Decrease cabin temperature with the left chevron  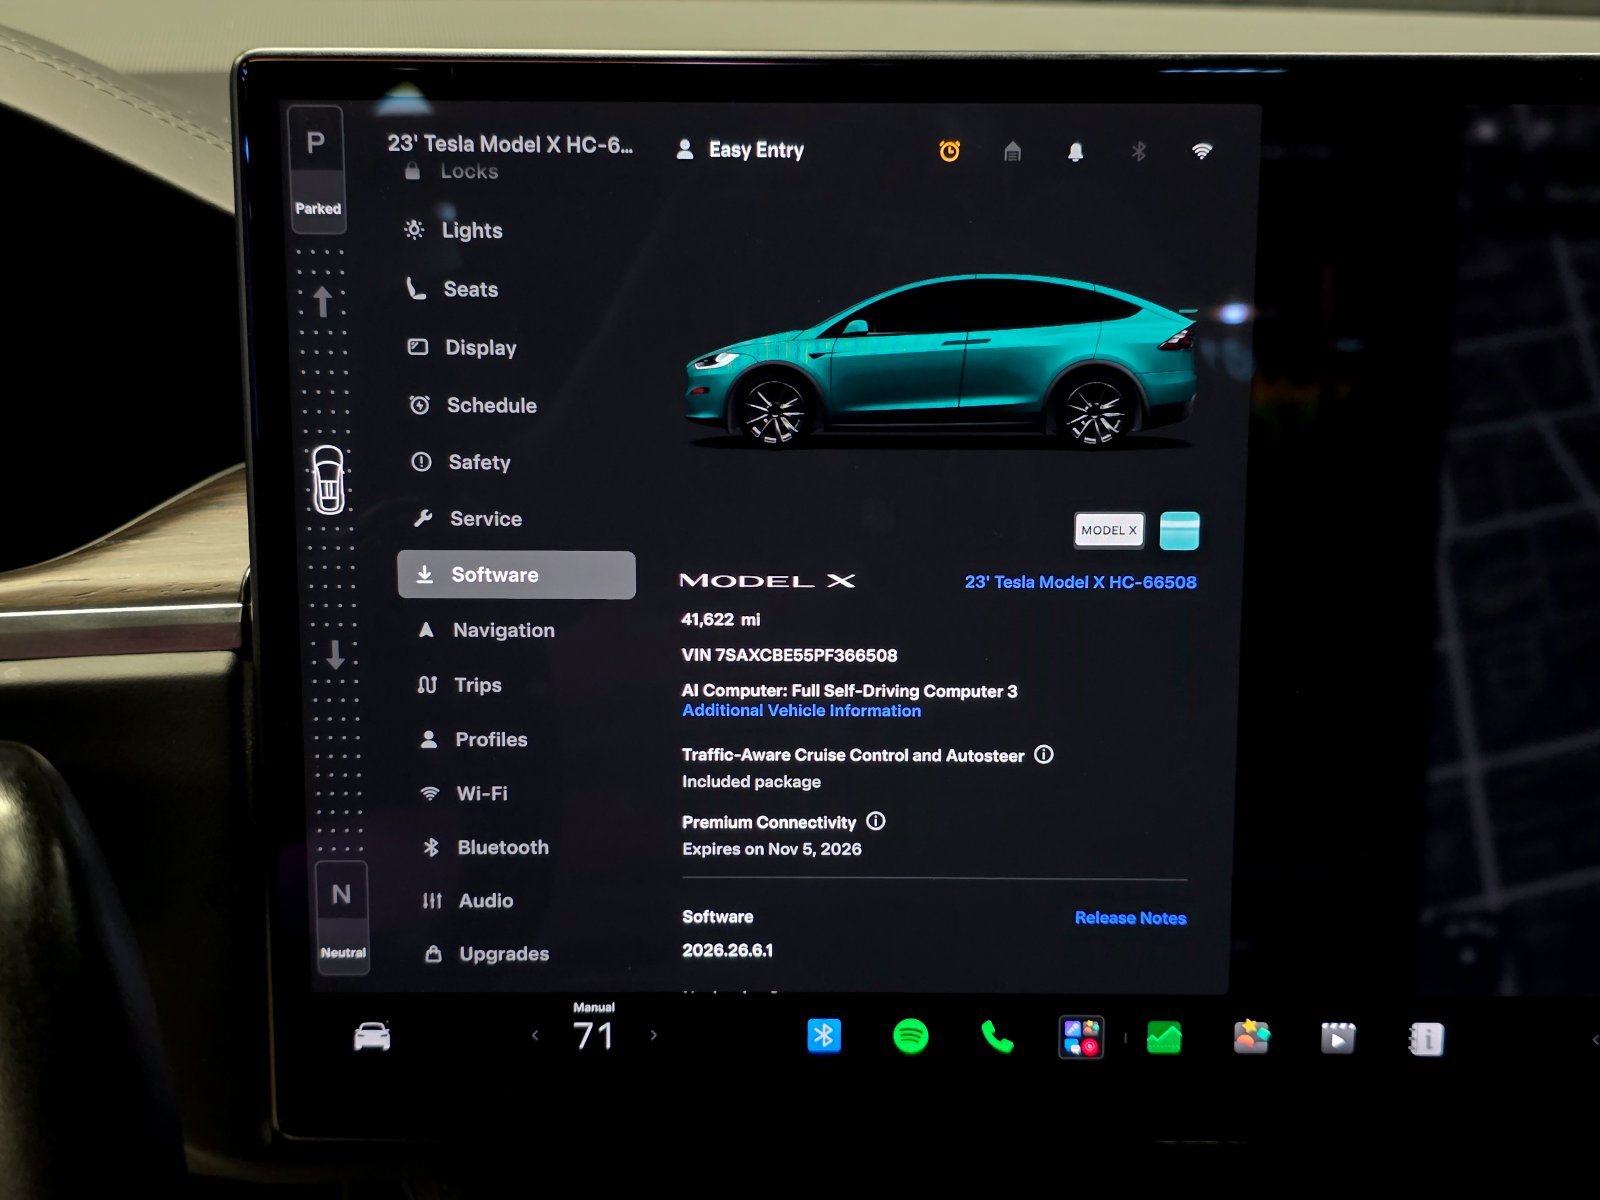(535, 1036)
